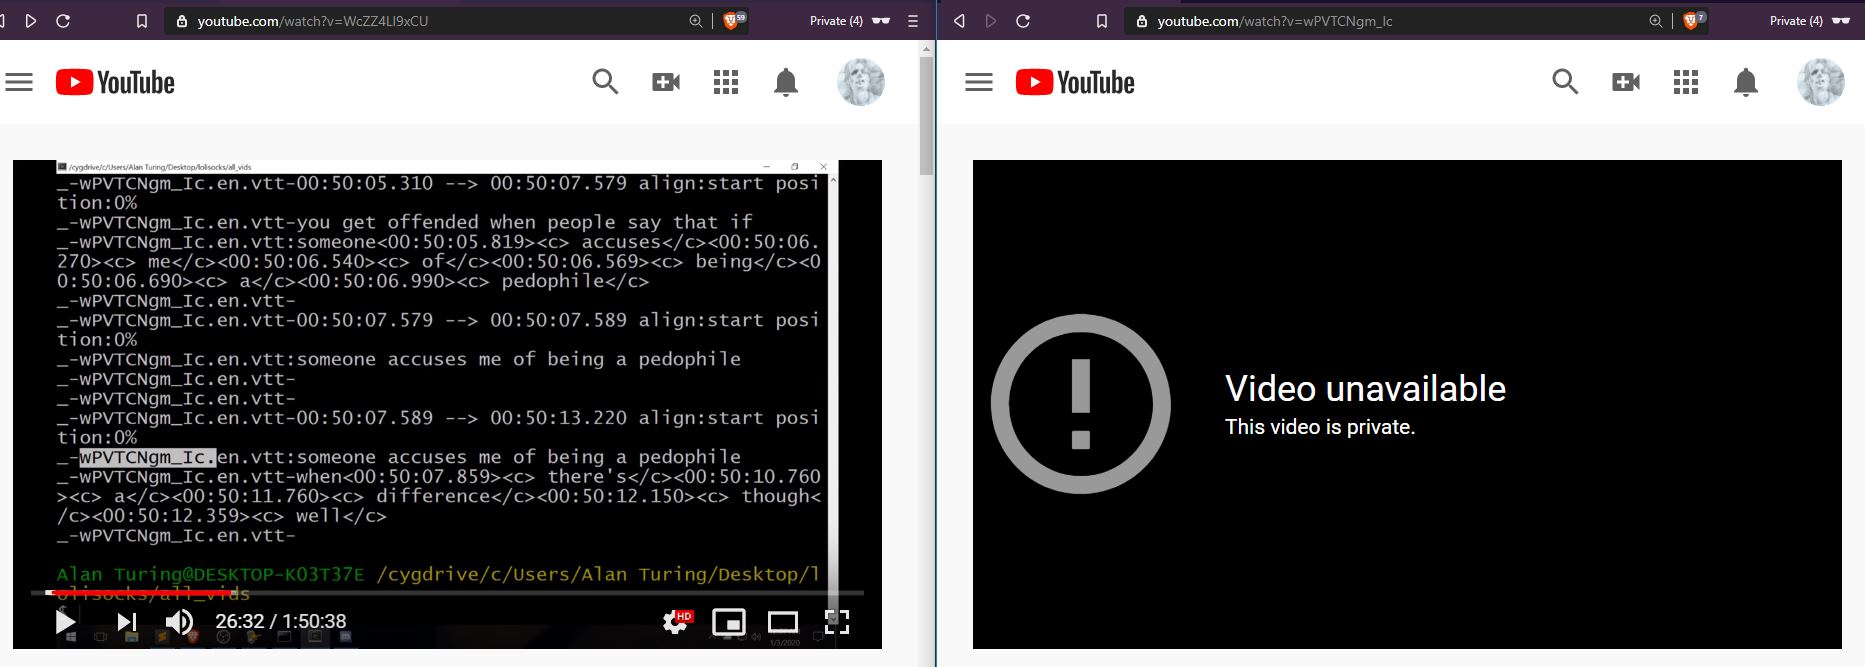Go to YouTube home via left window logo
This screenshot has width=1865, height=667.
coord(115,82)
